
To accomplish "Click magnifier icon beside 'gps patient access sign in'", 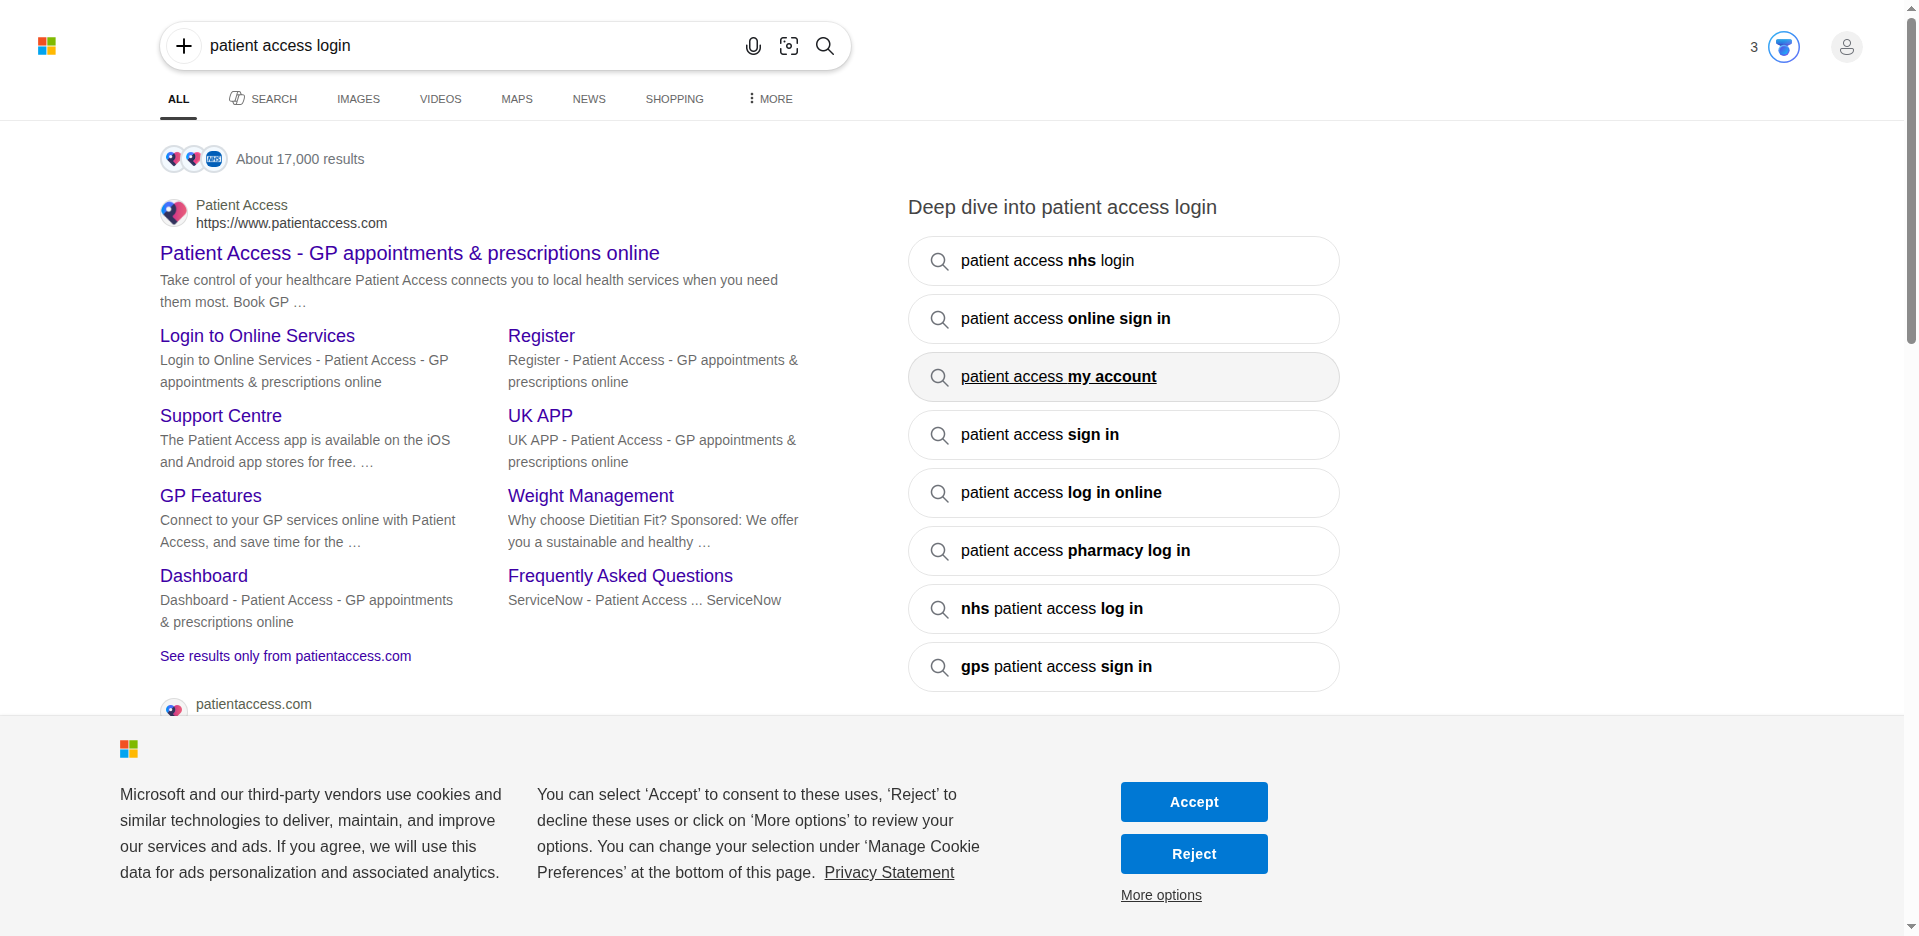I will 939,667.
